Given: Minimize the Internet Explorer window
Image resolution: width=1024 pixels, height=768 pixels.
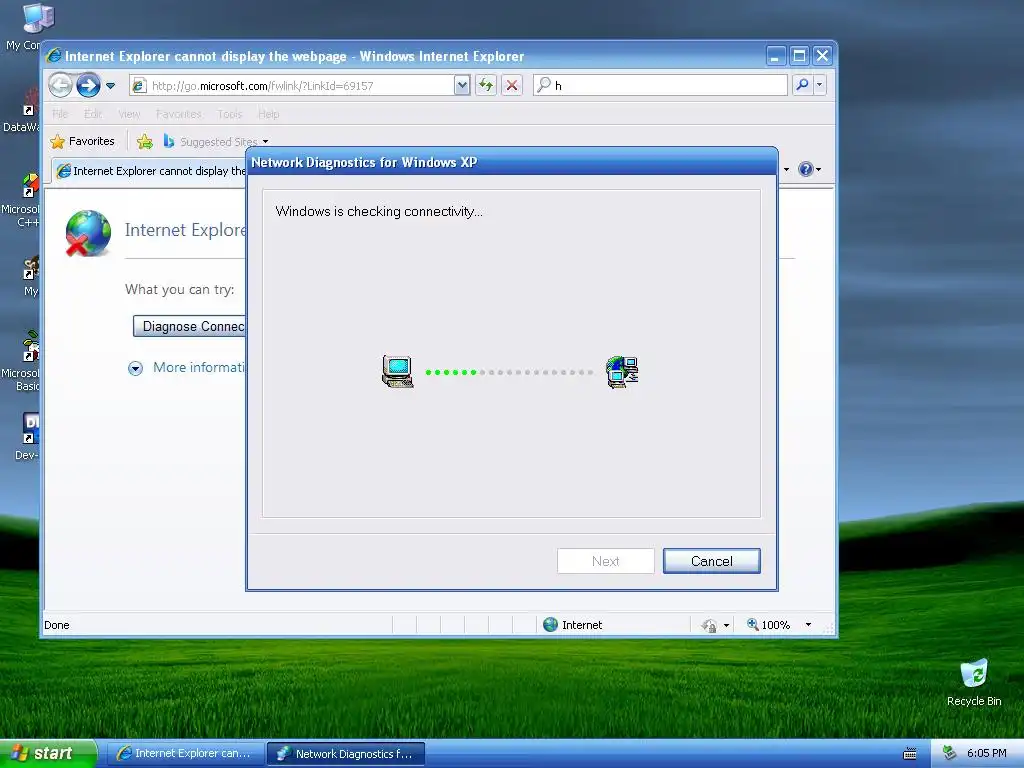Looking at the screenshot, I should [x=775, y=56].
